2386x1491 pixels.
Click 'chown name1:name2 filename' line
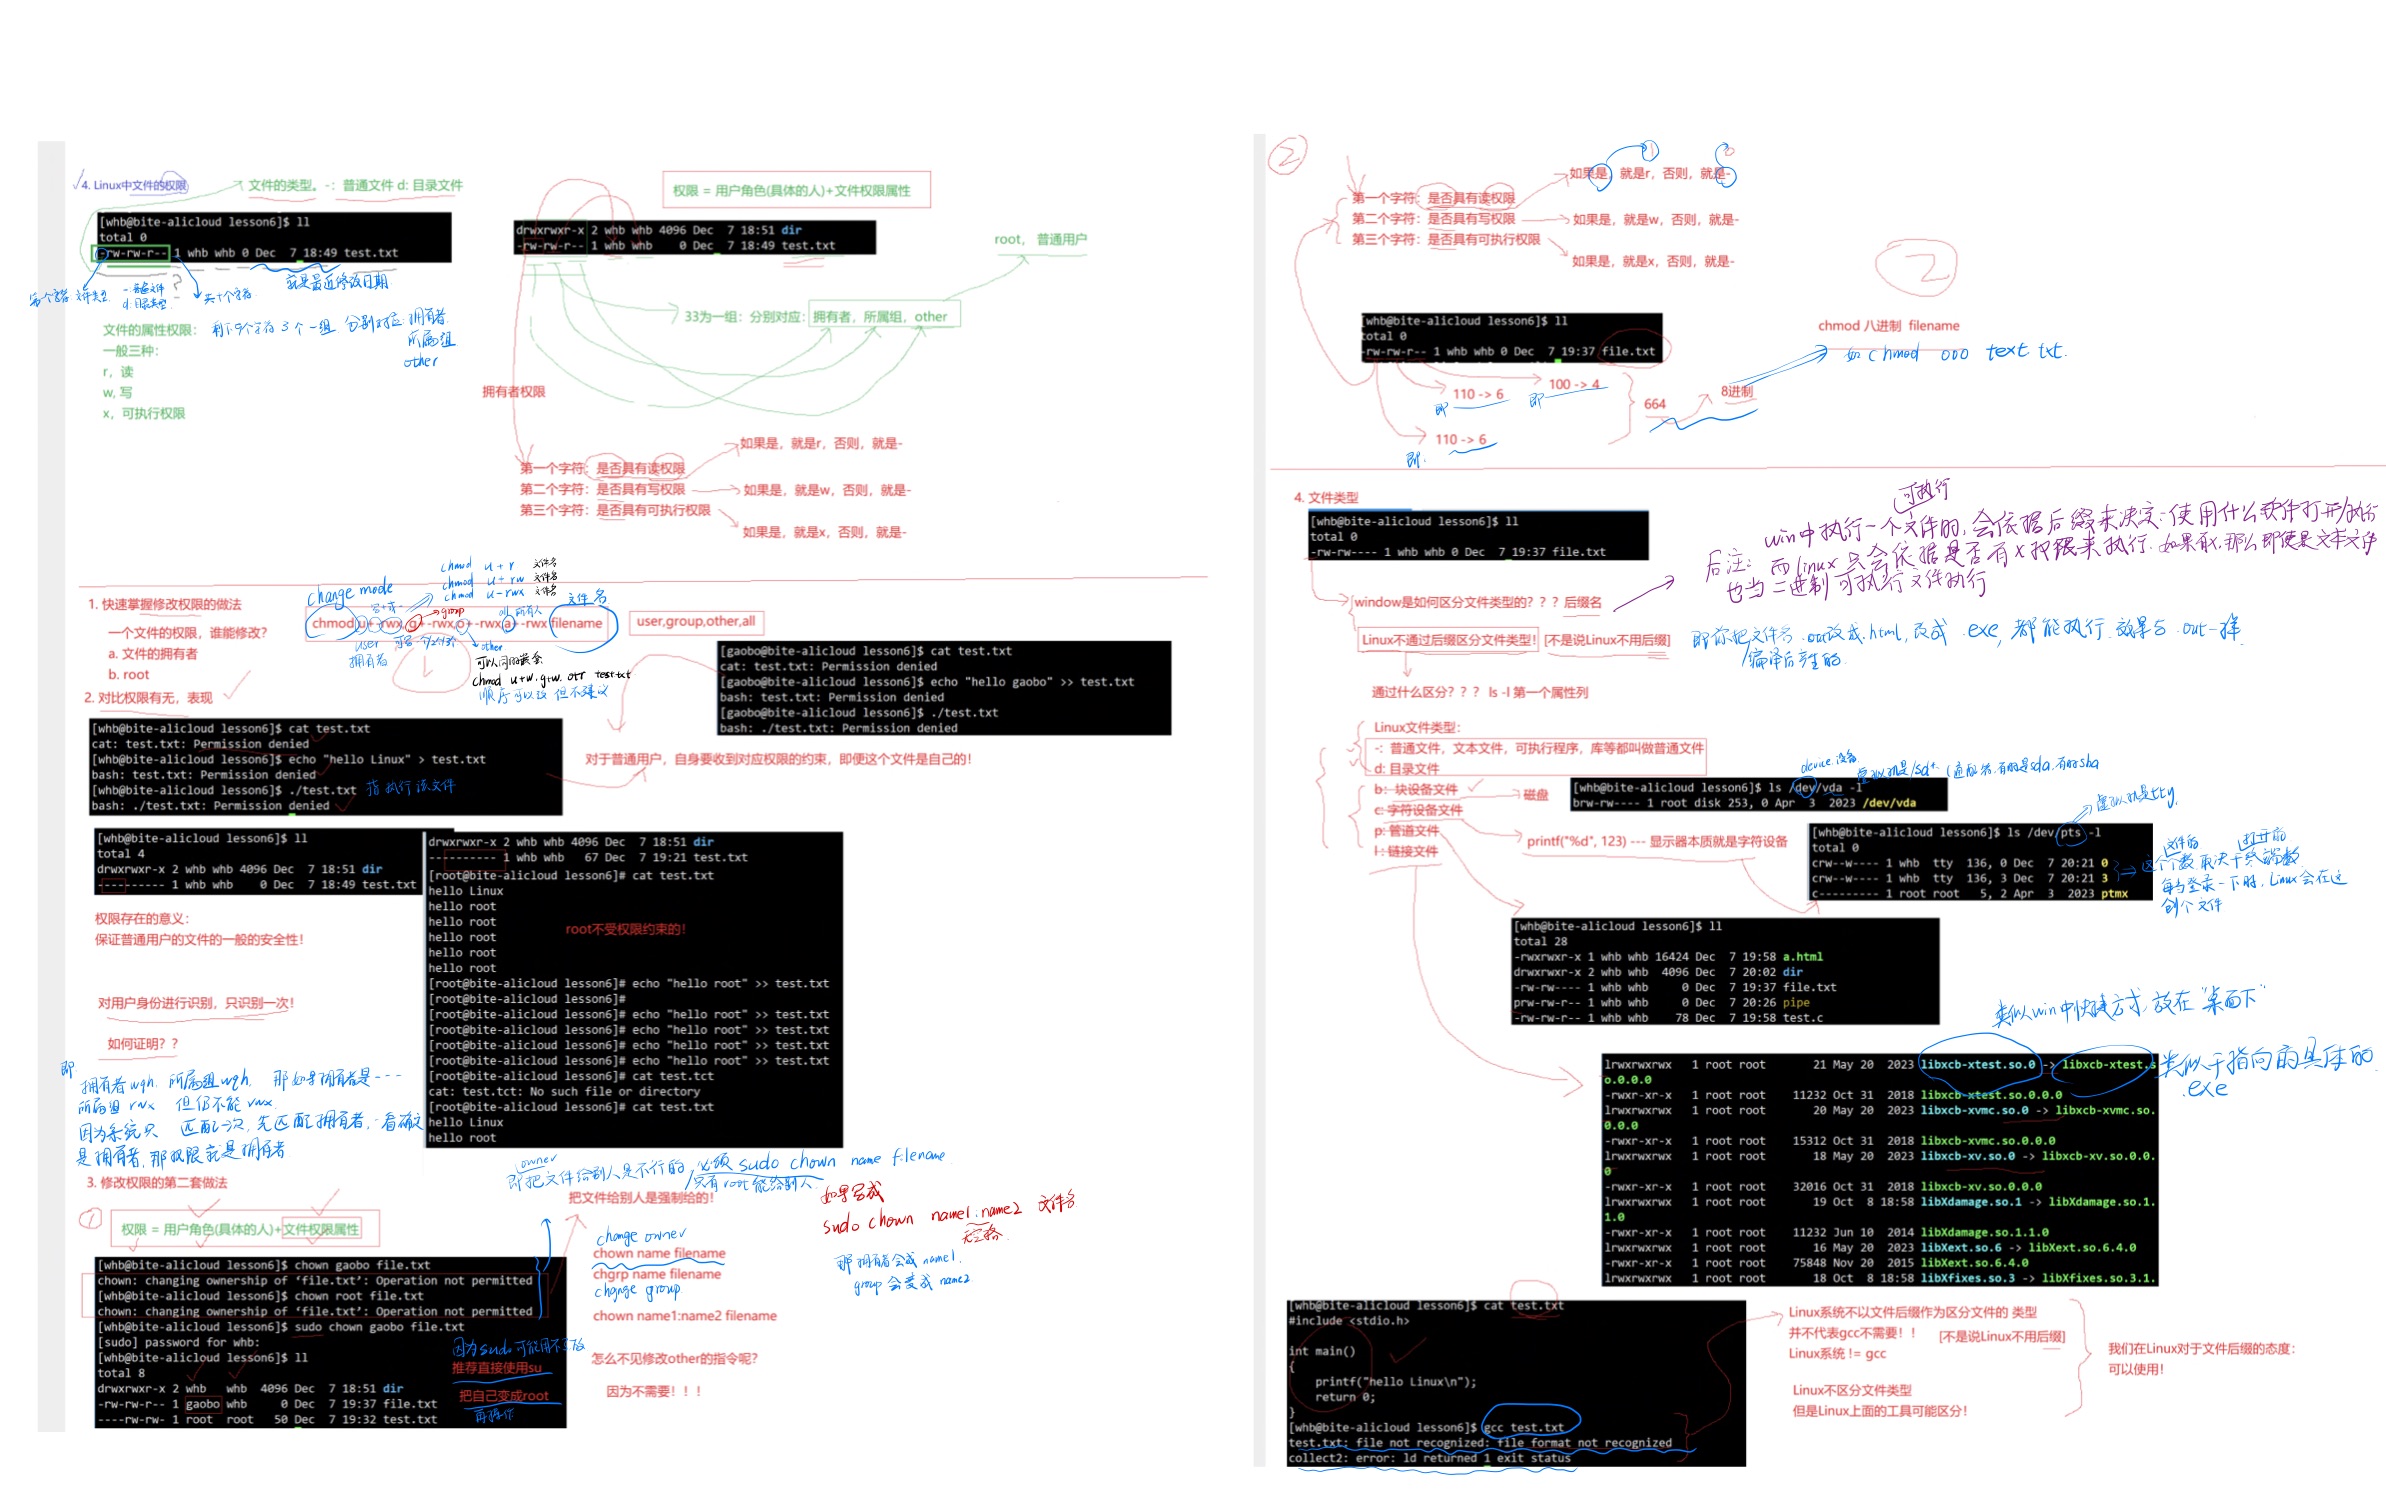point(684,1315)
